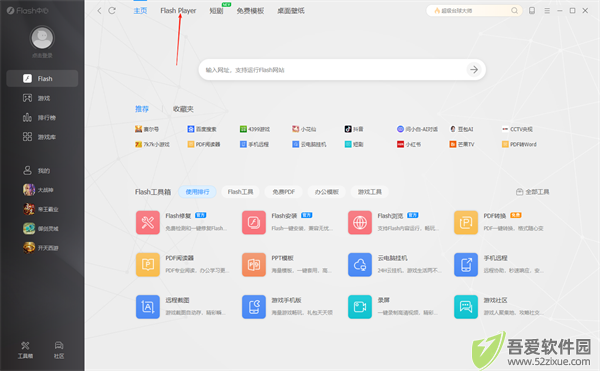The image size is (600, 371).
Task: Open the 抖音 shortcut link
Action: tap(354, 129)
